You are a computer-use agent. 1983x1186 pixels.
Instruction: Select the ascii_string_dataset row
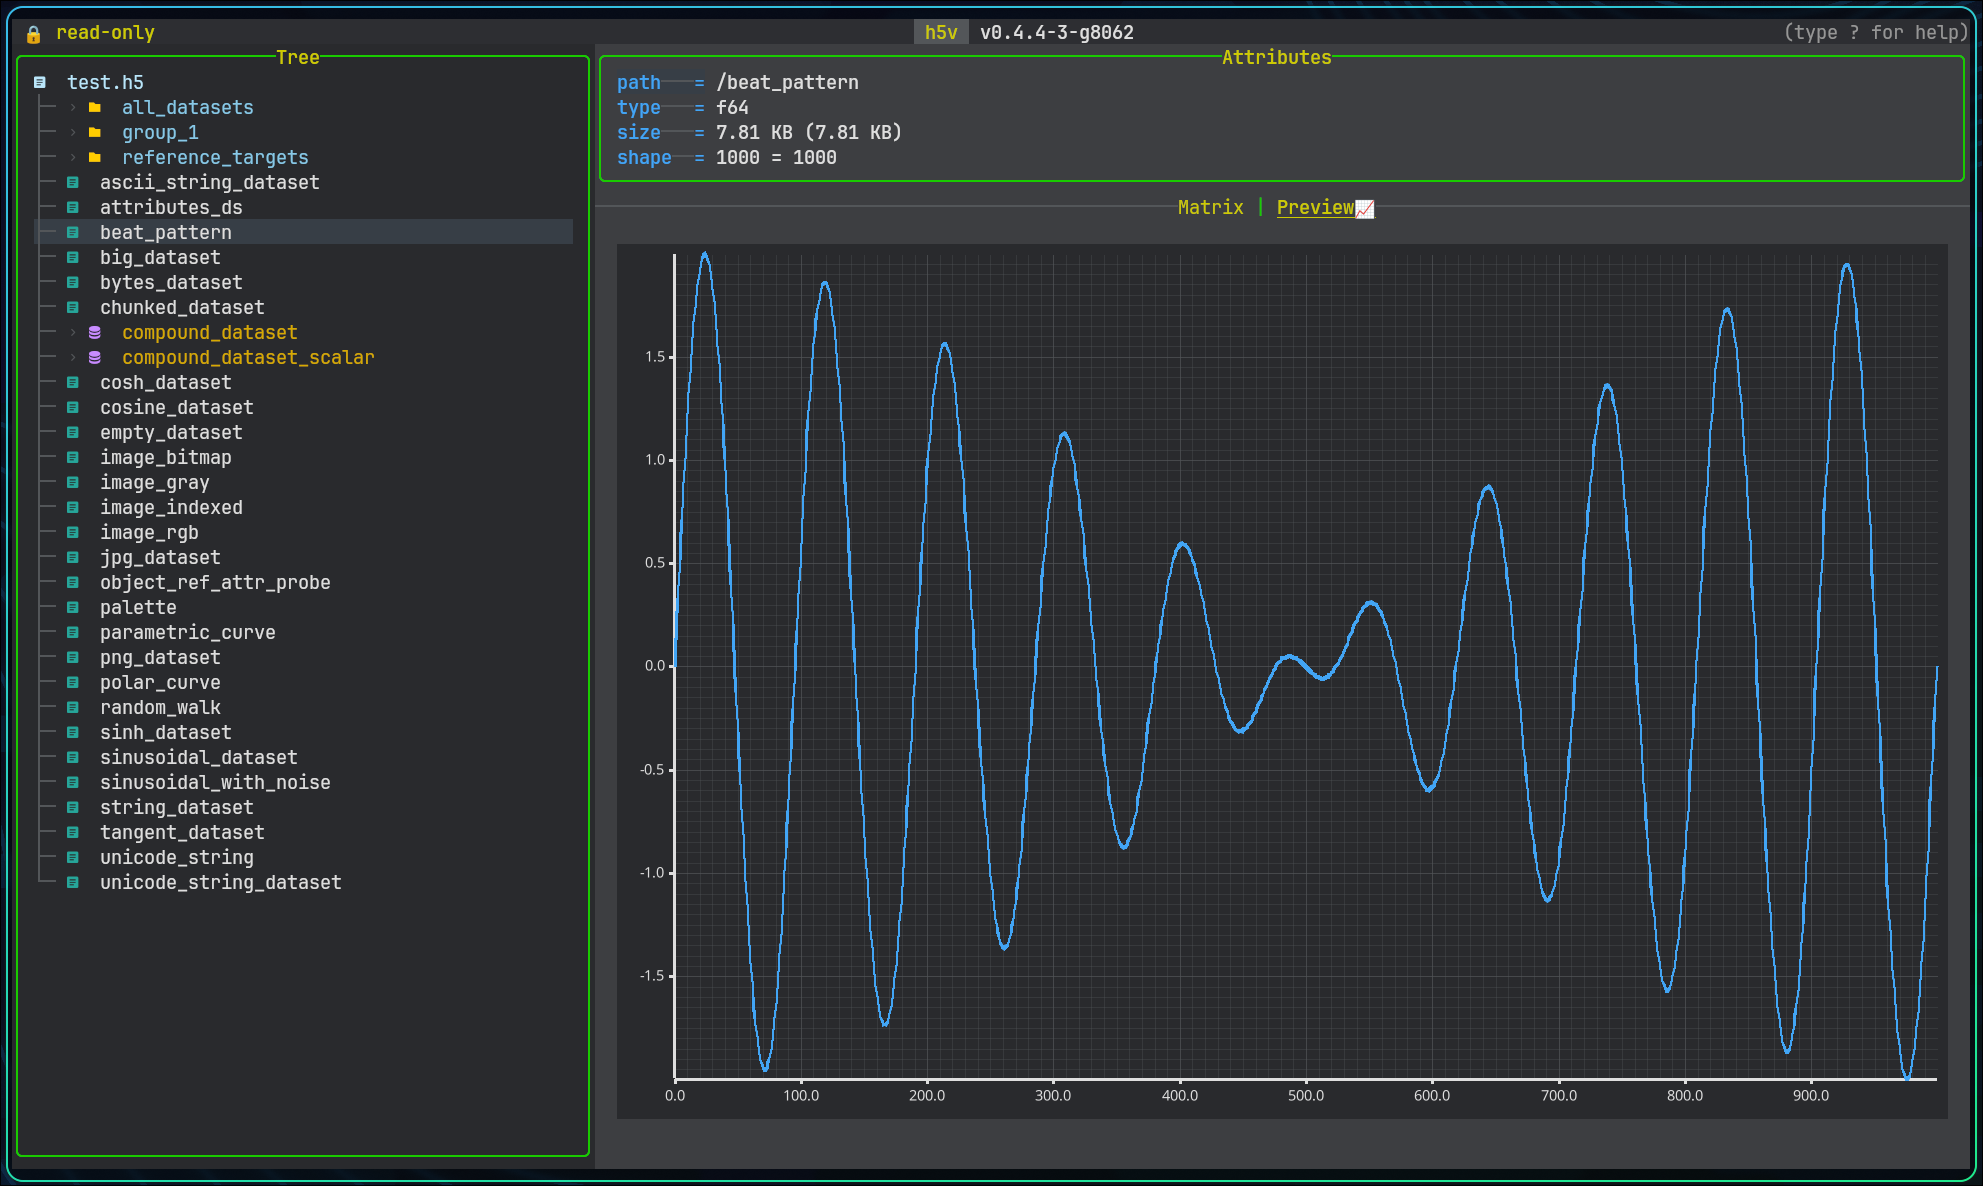click(210, 182)
